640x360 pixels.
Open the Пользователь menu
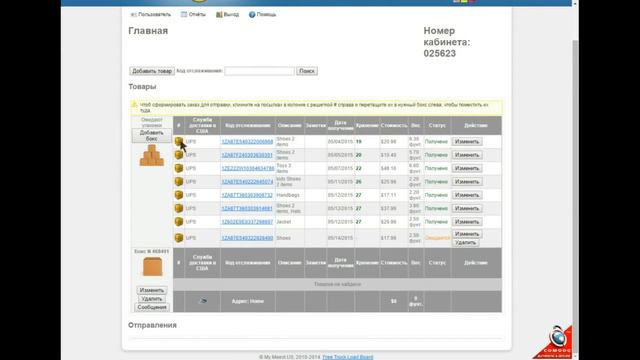coord(151,14)
